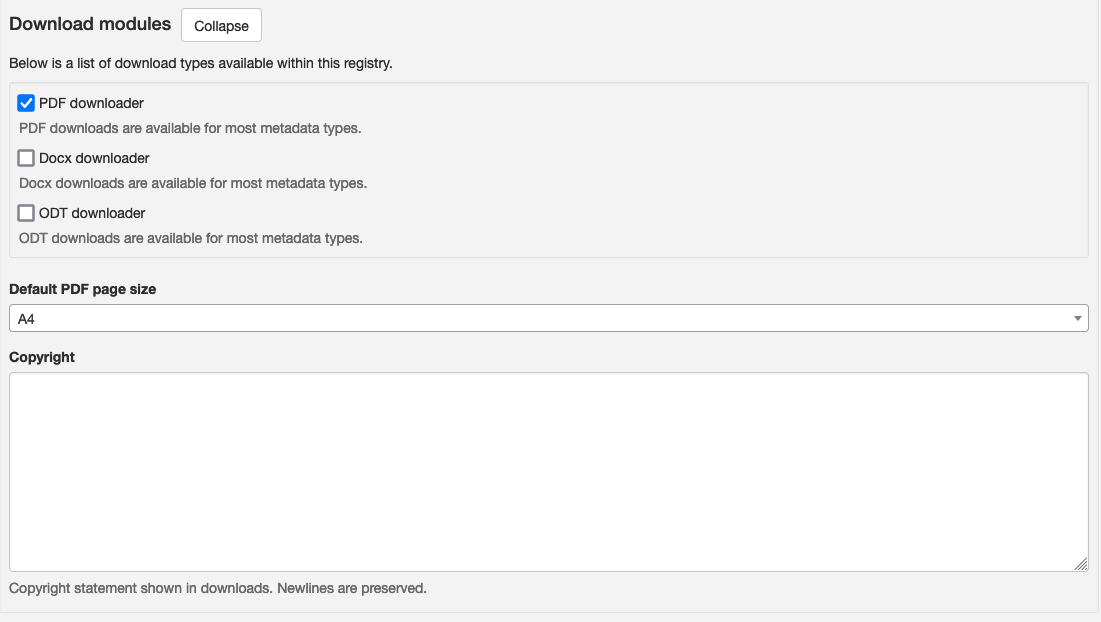Viewport: 1101px width, 622px height.
Task: Uncheck the PDF downloader checkbox
Action: coord(27,103)
